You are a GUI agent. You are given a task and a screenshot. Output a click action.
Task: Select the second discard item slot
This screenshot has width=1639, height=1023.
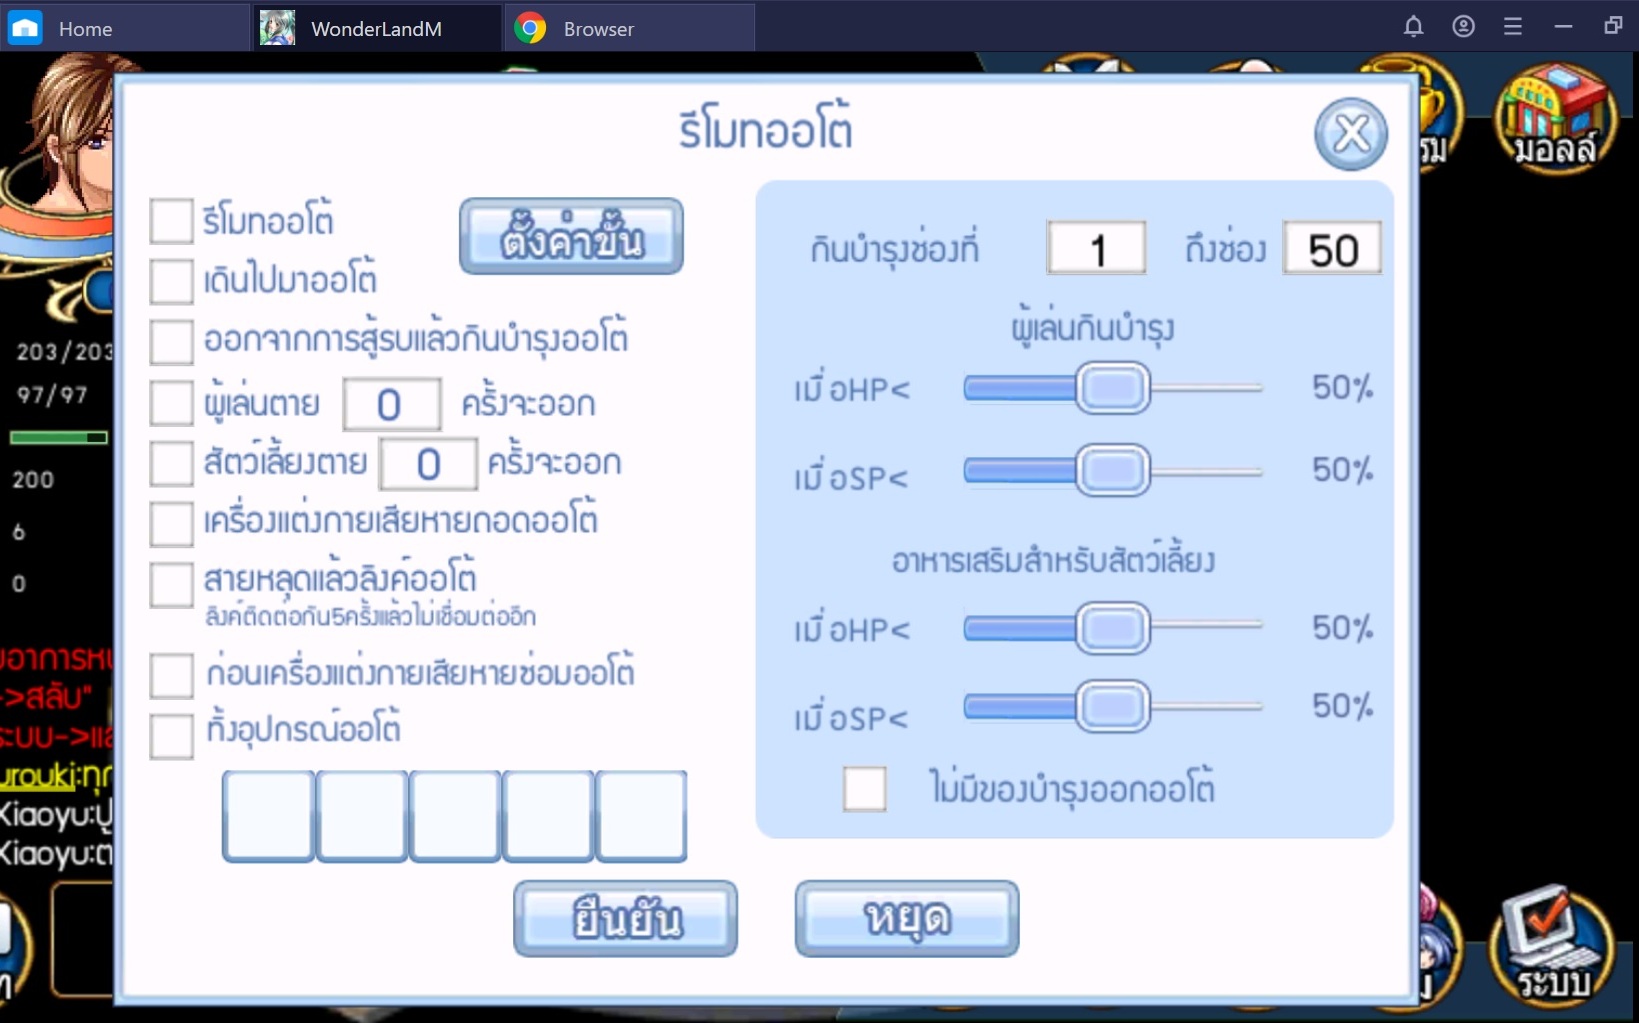pos(361,816)
